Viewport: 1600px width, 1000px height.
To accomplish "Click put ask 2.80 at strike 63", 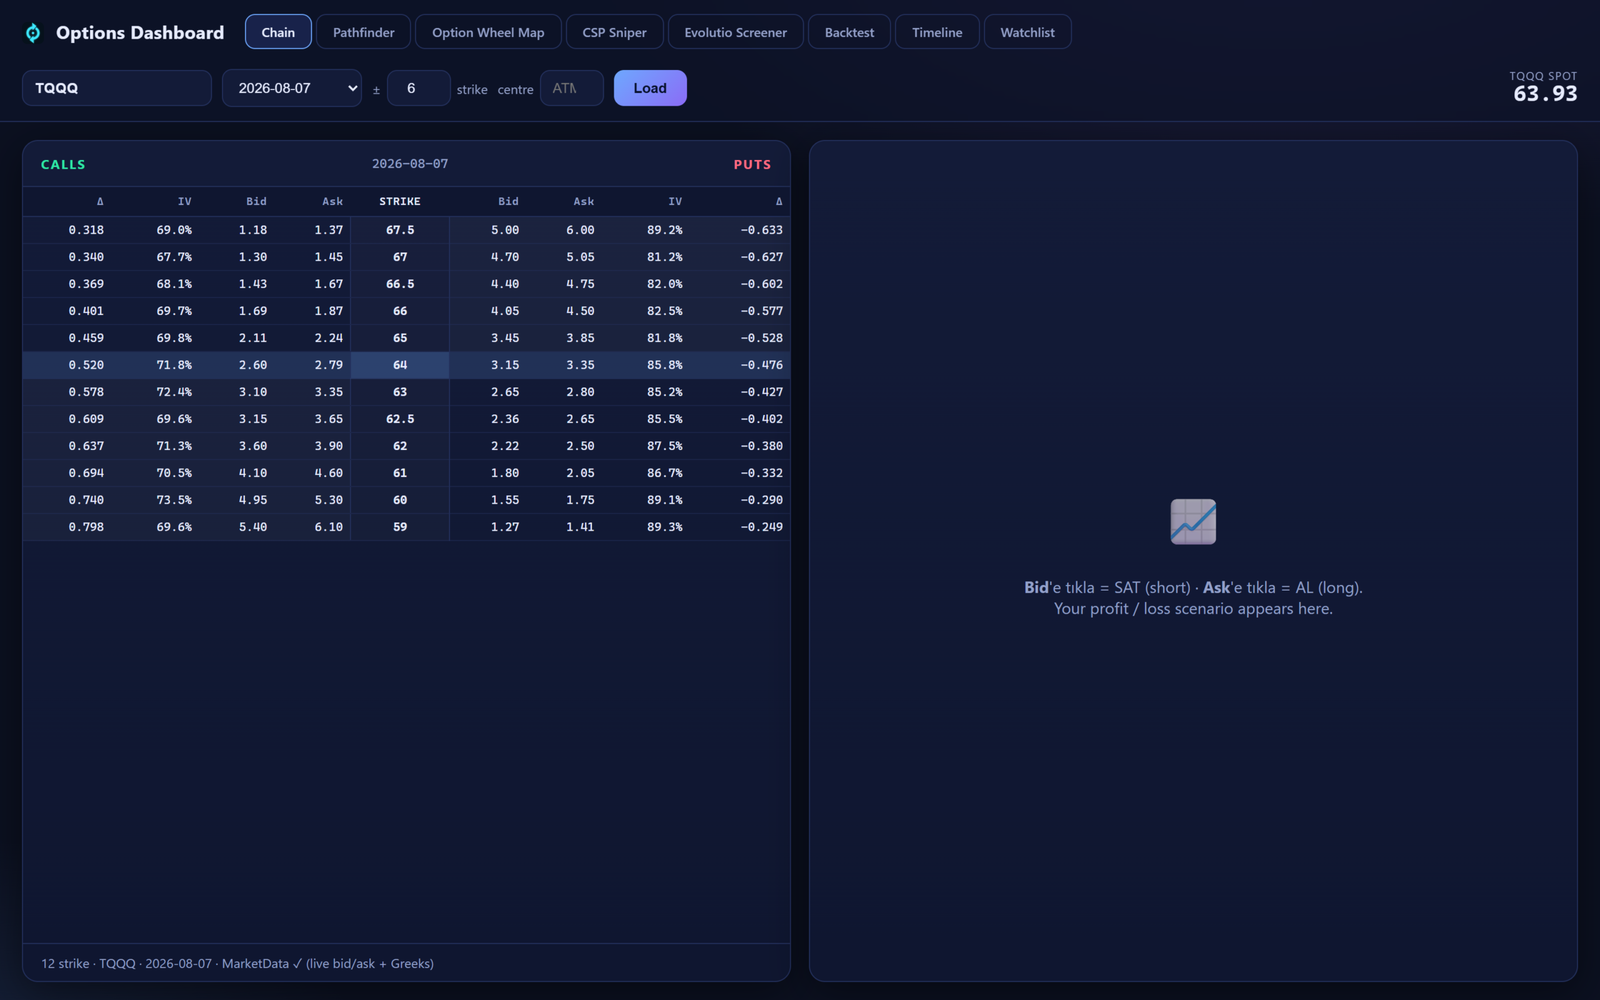I will point(580,392).
